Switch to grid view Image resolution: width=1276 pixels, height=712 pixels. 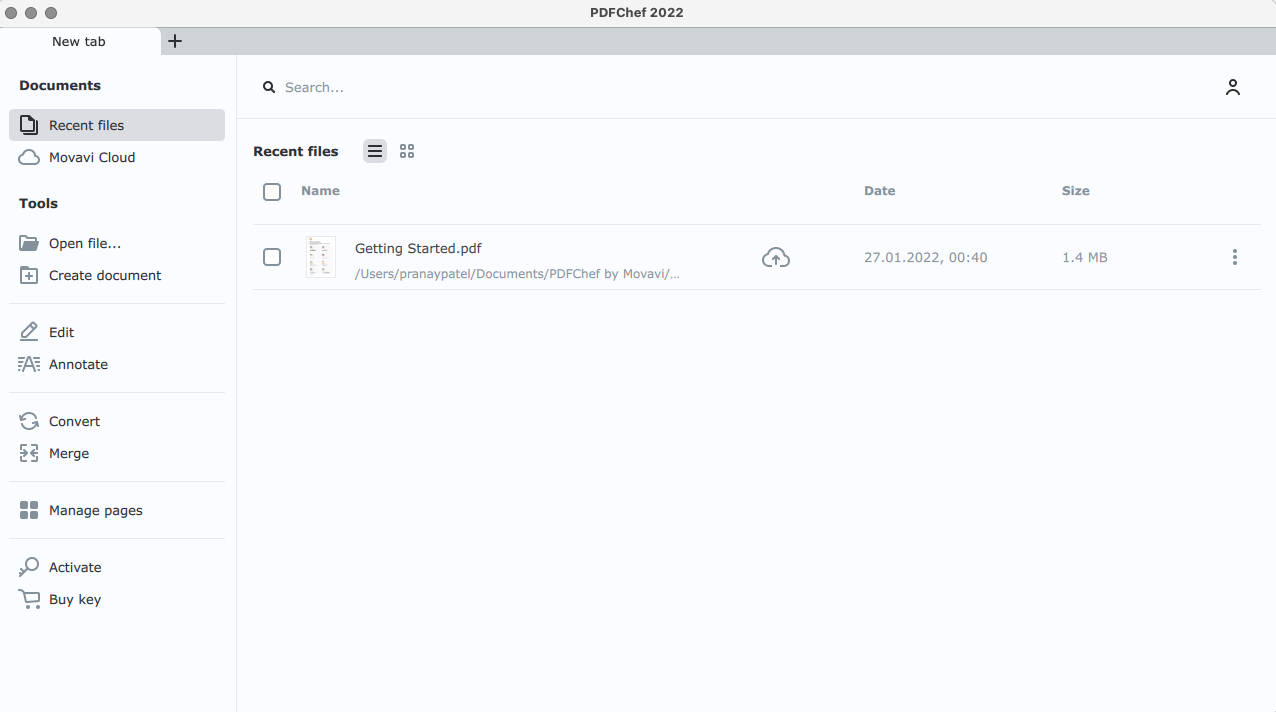click(x=407, y=151)
